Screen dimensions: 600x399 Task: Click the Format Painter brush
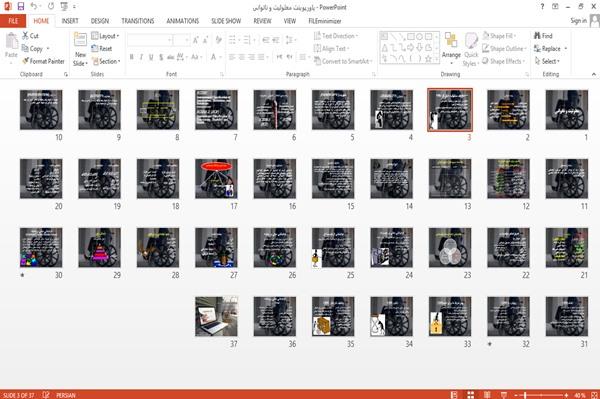(26, 61)
